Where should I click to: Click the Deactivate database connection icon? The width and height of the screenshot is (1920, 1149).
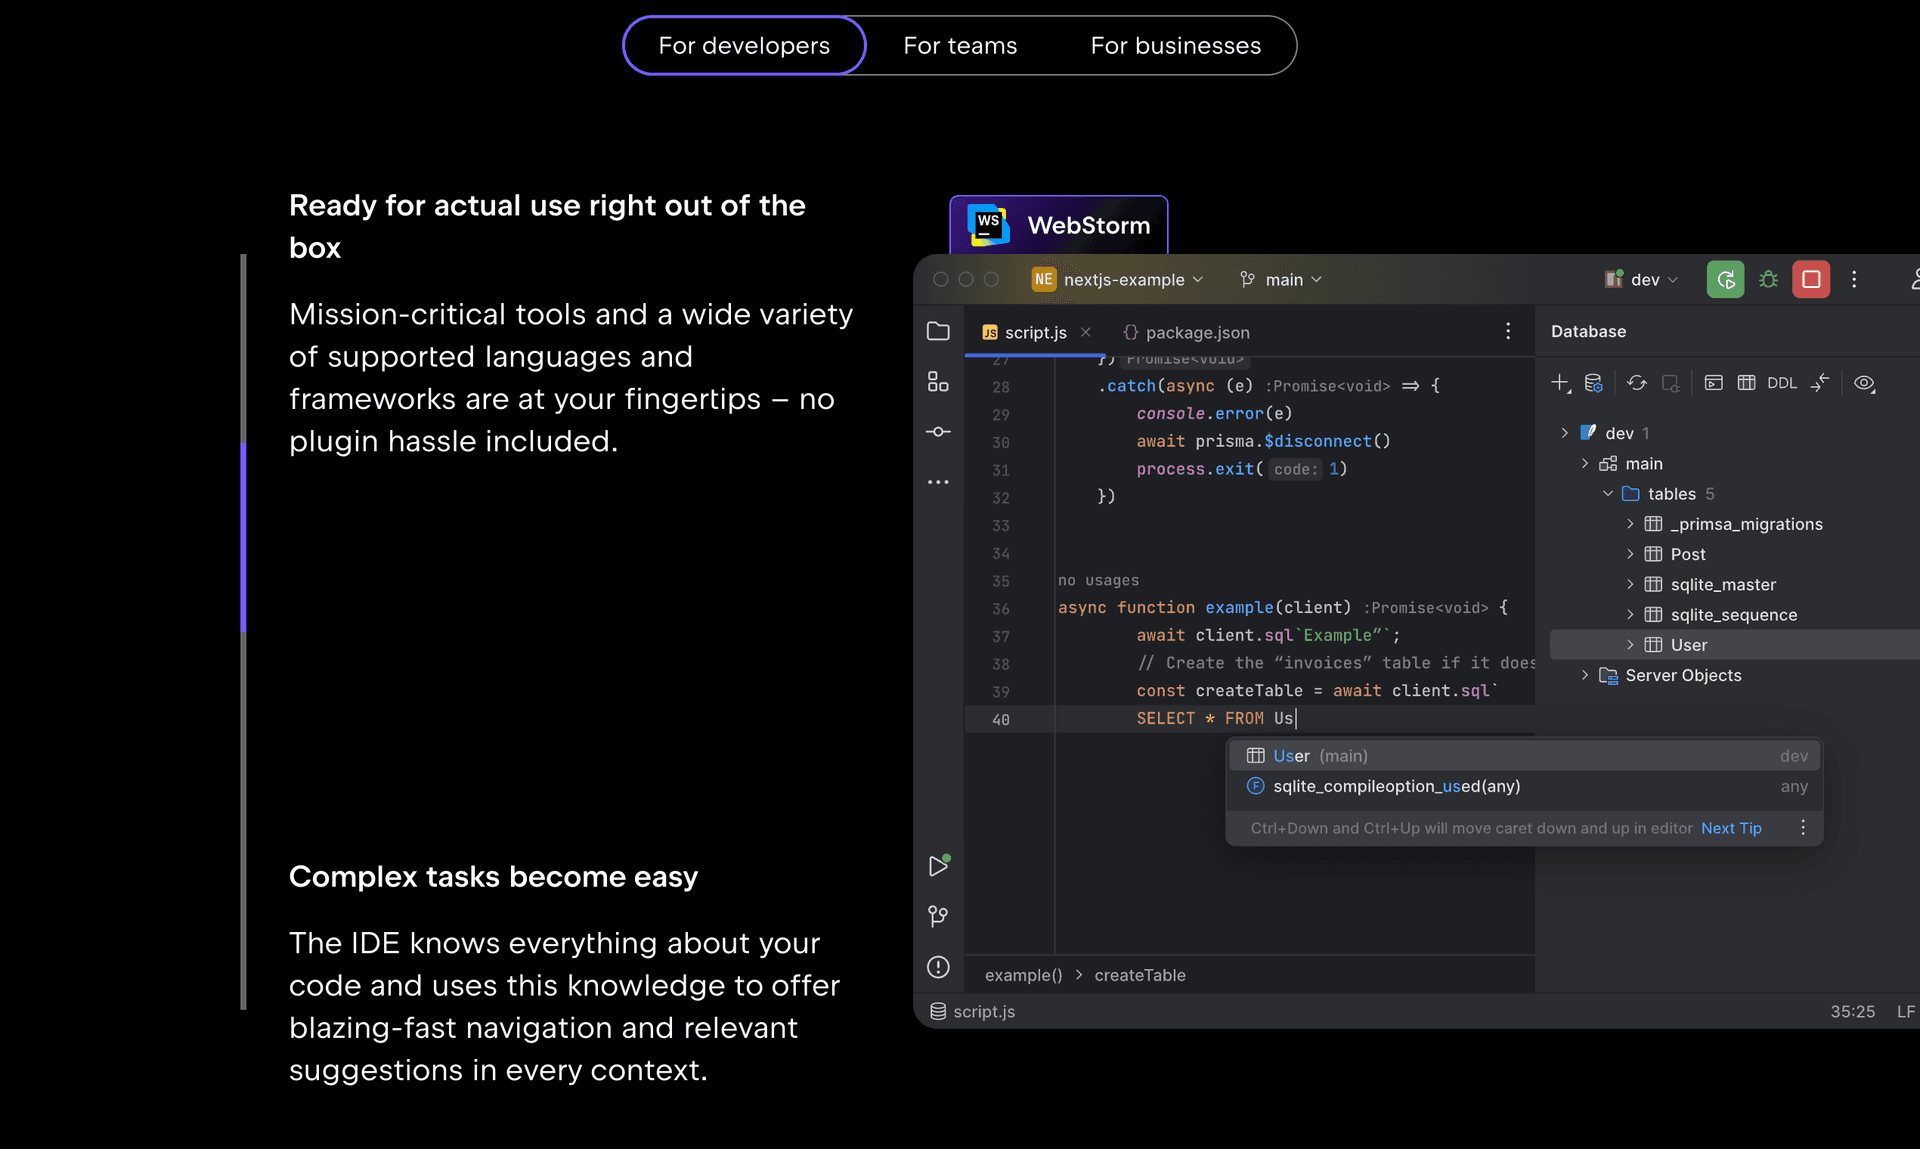coord(1671,383)
